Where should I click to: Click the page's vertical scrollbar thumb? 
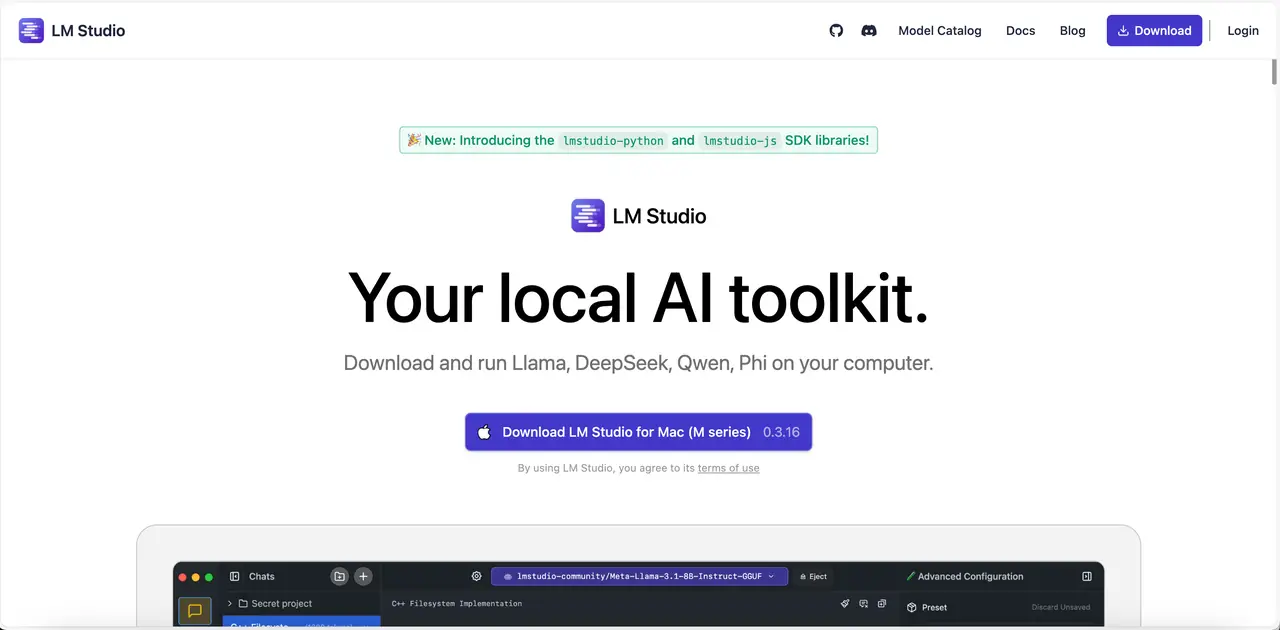point(1274,72)
